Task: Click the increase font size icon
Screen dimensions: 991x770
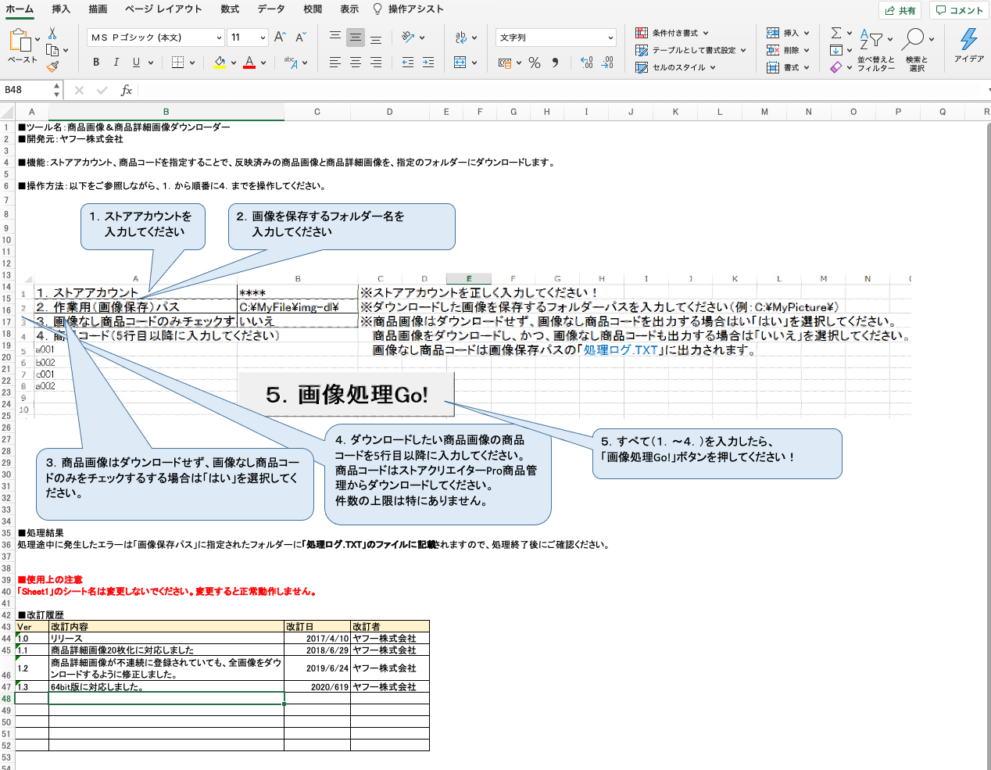Action: [x=280, y=38]
